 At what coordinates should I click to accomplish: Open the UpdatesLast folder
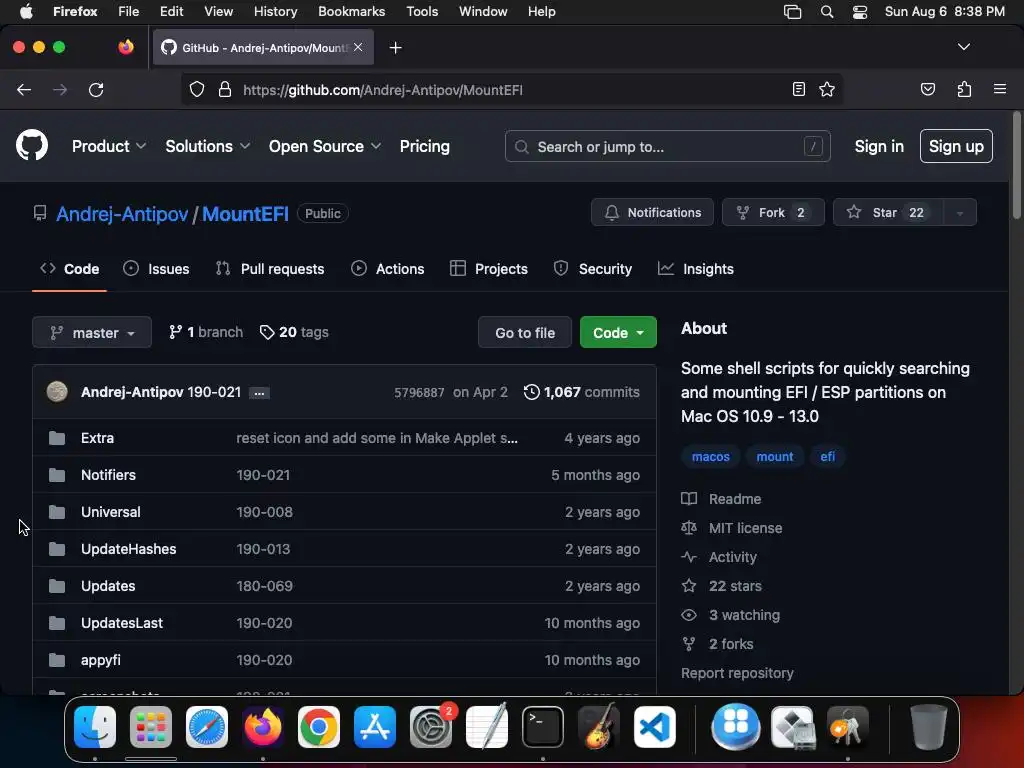[x=122, y=623]
